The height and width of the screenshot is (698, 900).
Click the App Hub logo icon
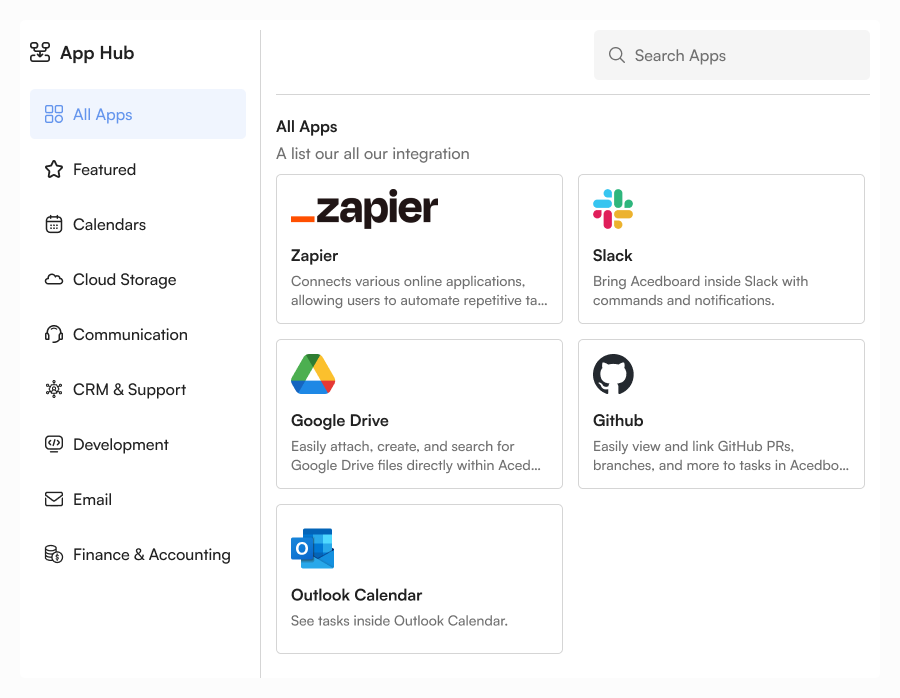click(40, 52)
